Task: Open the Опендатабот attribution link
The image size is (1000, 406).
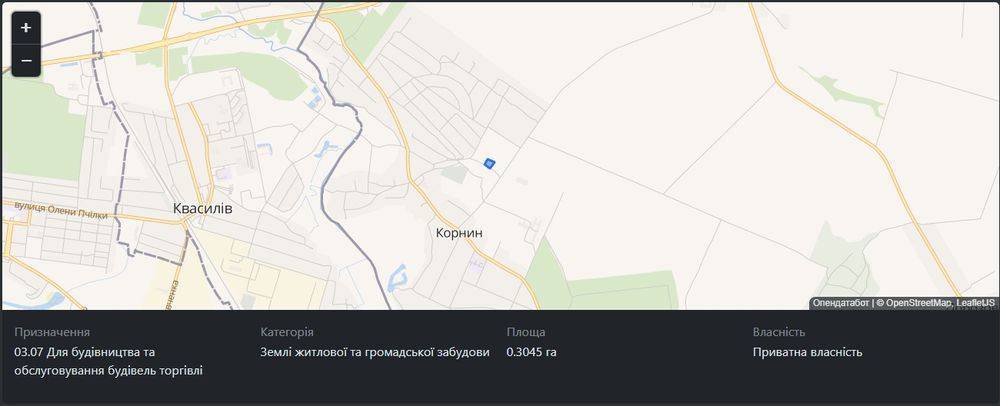Action: (x=840, y=303)
